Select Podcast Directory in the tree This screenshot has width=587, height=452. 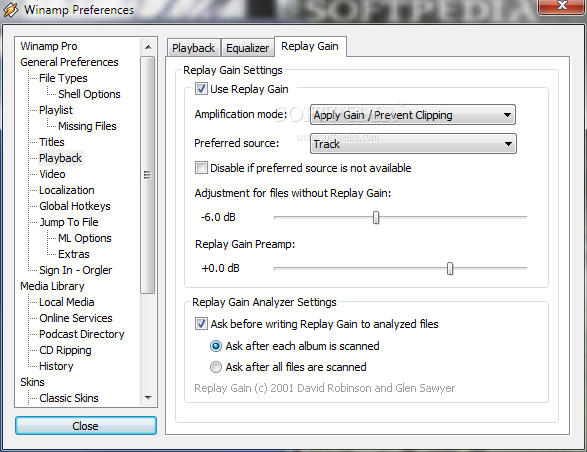(82, 334)
